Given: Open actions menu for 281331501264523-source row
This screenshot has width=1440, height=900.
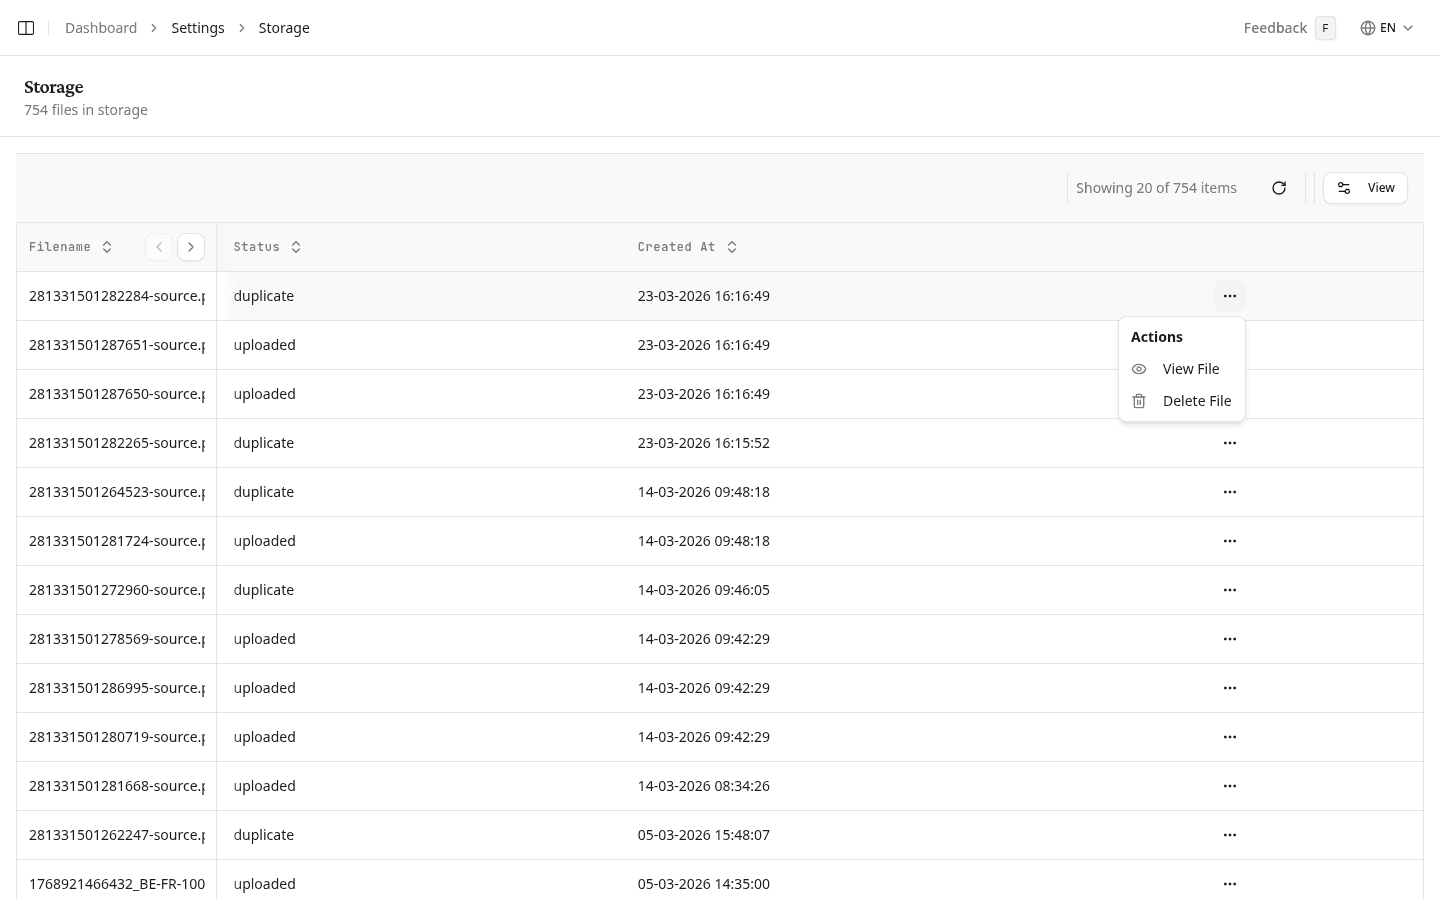Looking at the screenshot, I should [1230, 492].
